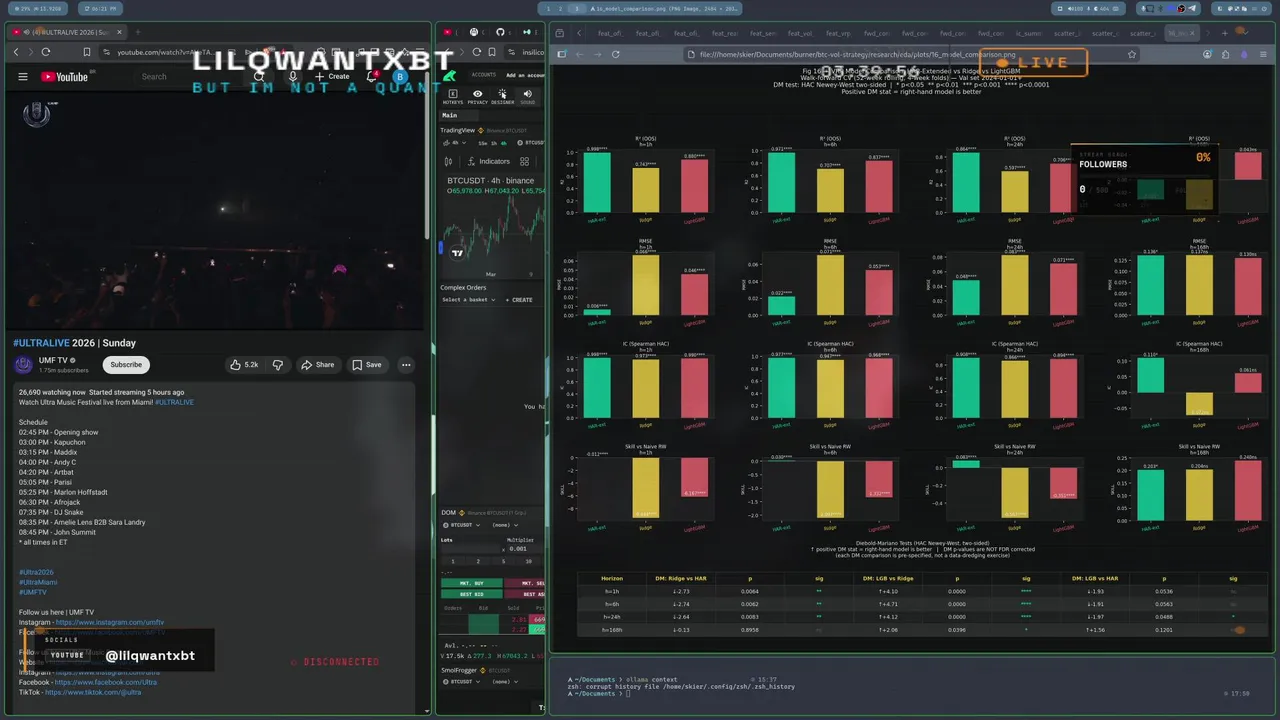This screenshot has height=720, width=1280.
Task: Share the ULTRALIVE video
Action: [x=318, y=365]
